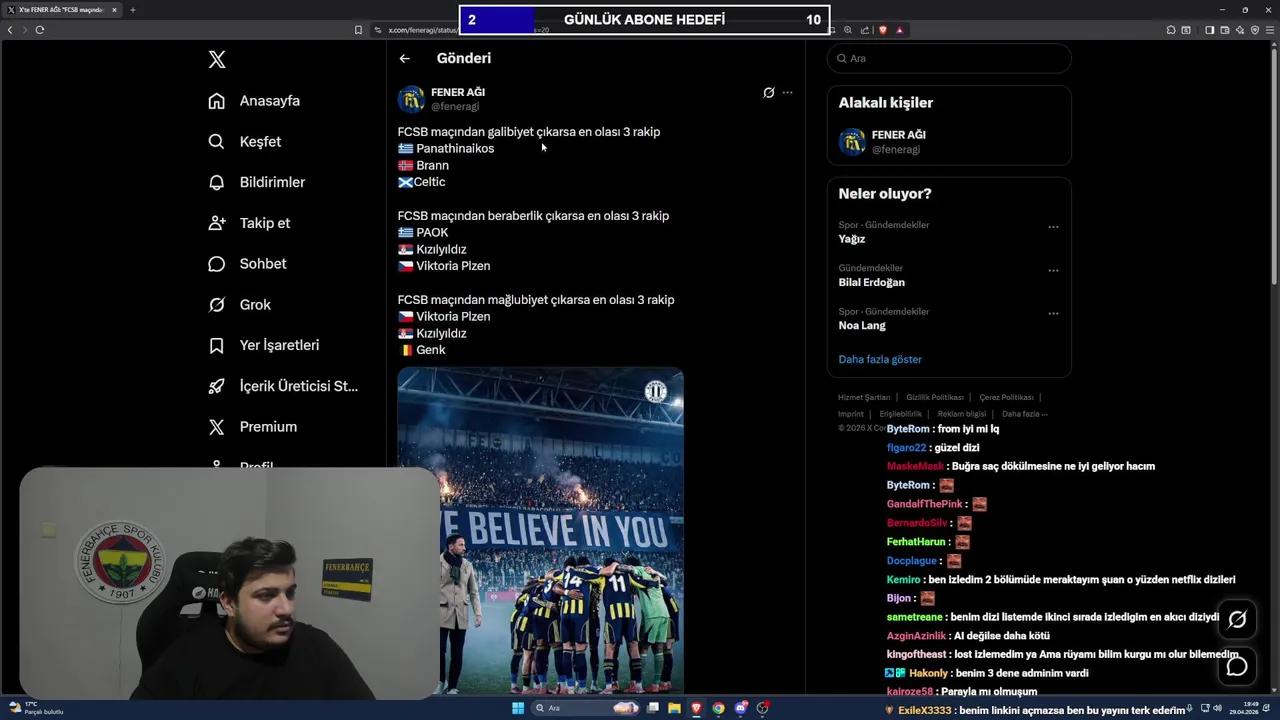1280x720 pixels.
Task: Open Erişilebilirlik footer link
Action: 901,414
